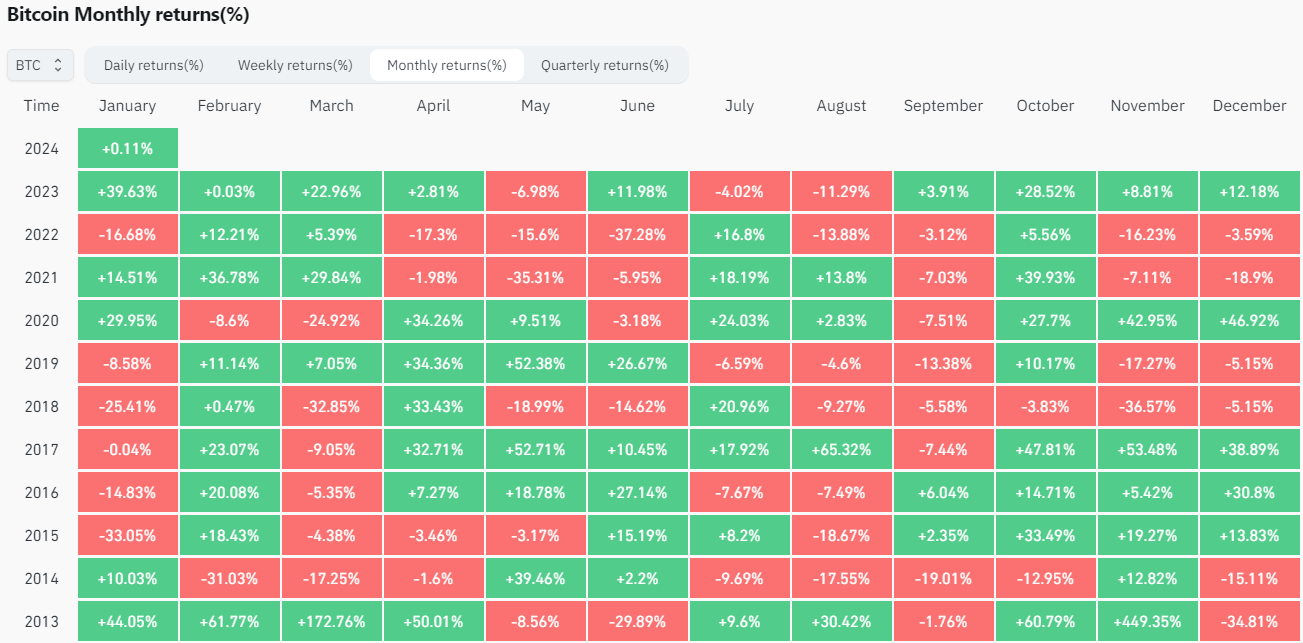Click the 2023 year row label

[x=41, y=191]
